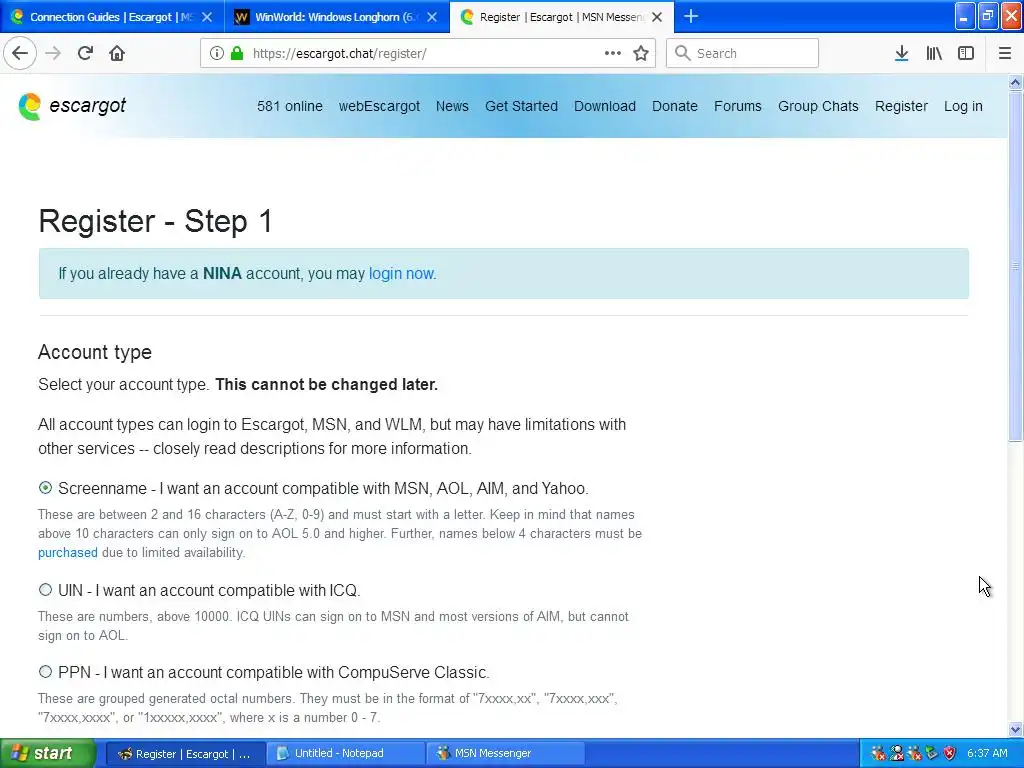Open the News page
Screen dimensions: 1024x768
click(x=452, y=106)
